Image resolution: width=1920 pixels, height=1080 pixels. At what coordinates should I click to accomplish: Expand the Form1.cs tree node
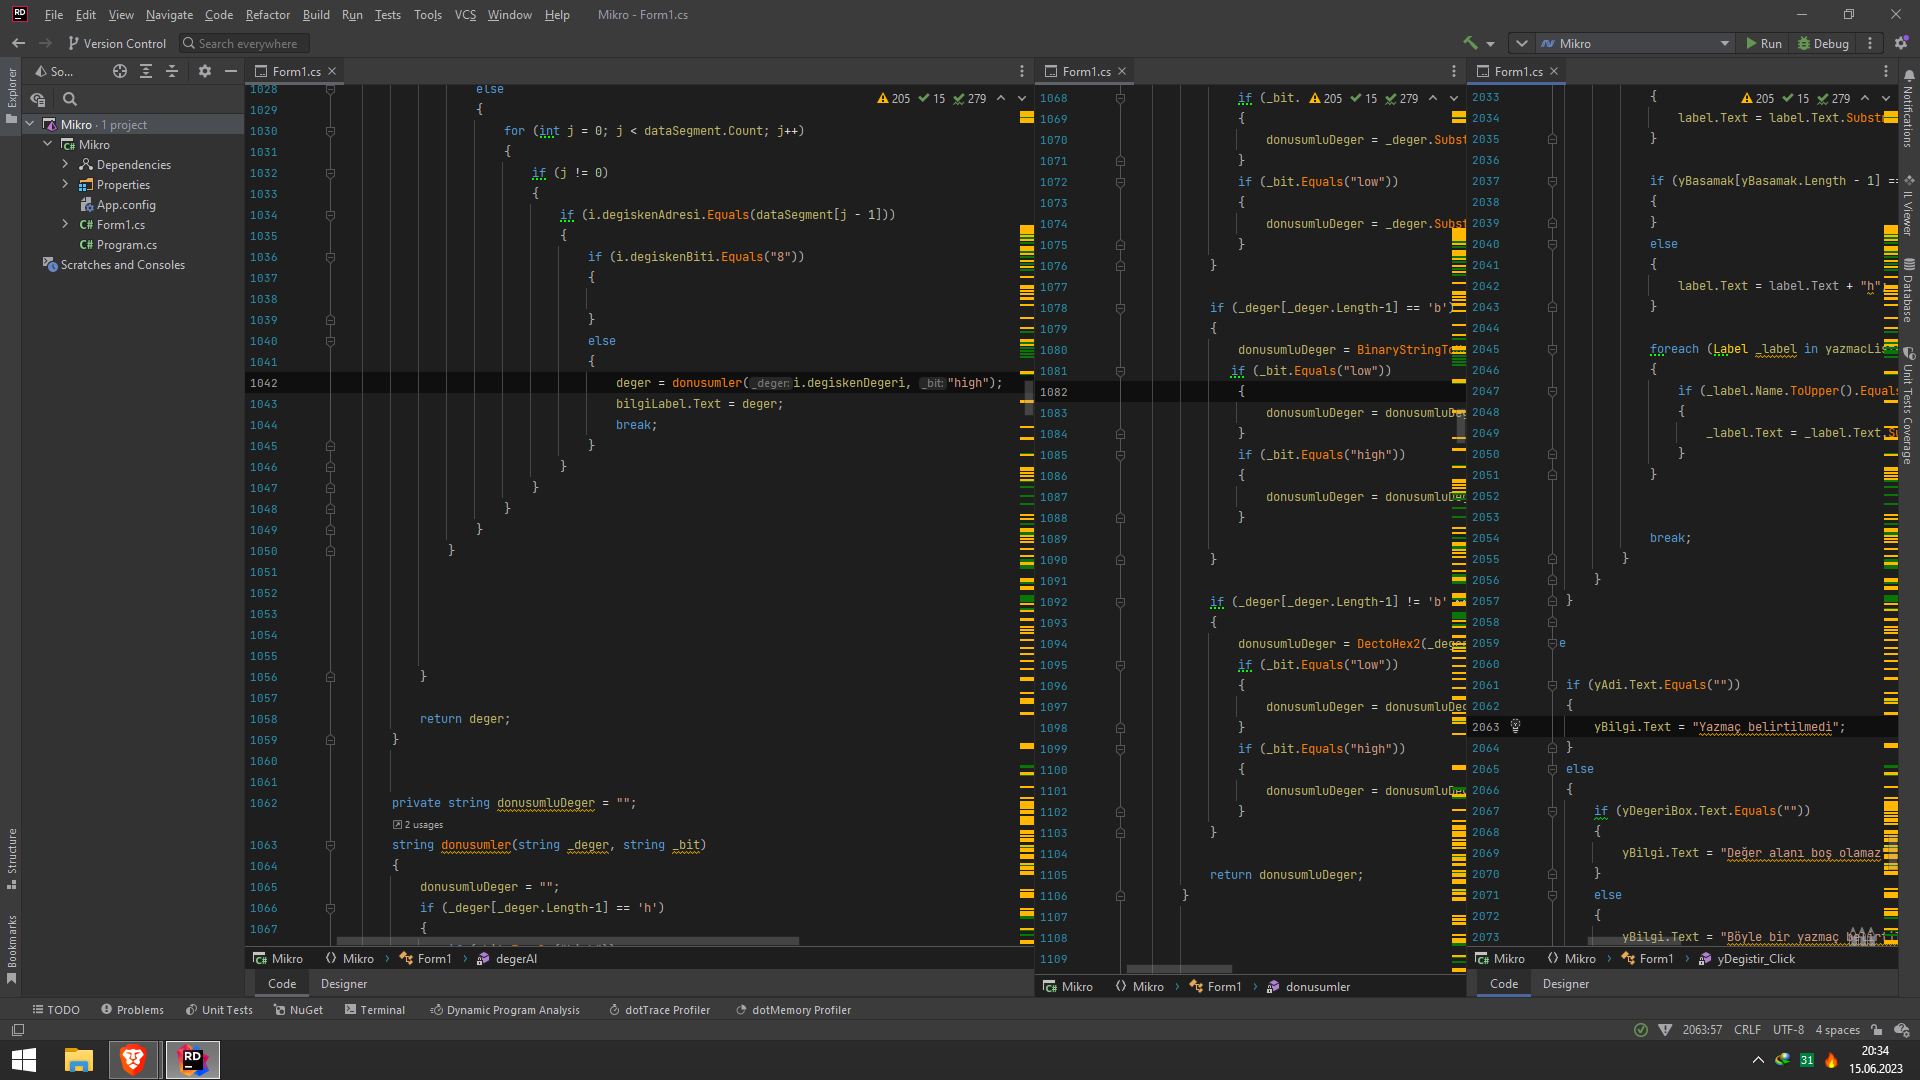[x=65, y=224]
